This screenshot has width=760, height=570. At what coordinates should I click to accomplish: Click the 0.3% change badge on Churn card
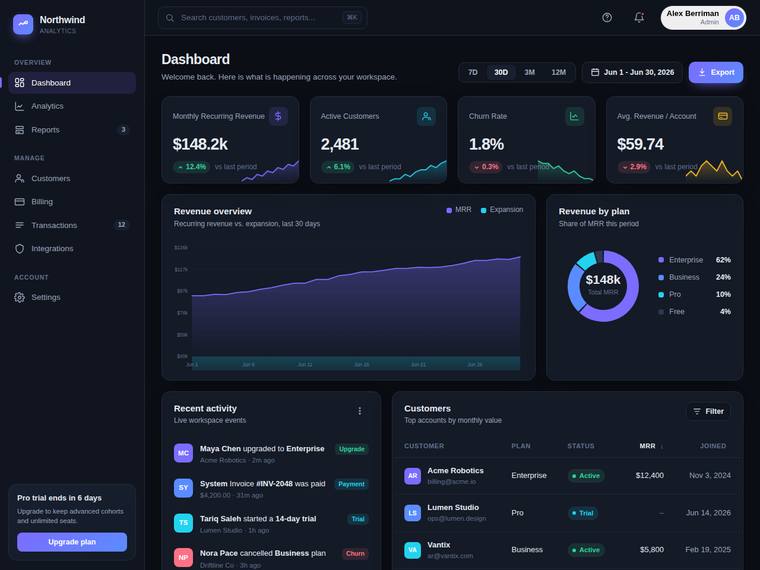point(486,167)
